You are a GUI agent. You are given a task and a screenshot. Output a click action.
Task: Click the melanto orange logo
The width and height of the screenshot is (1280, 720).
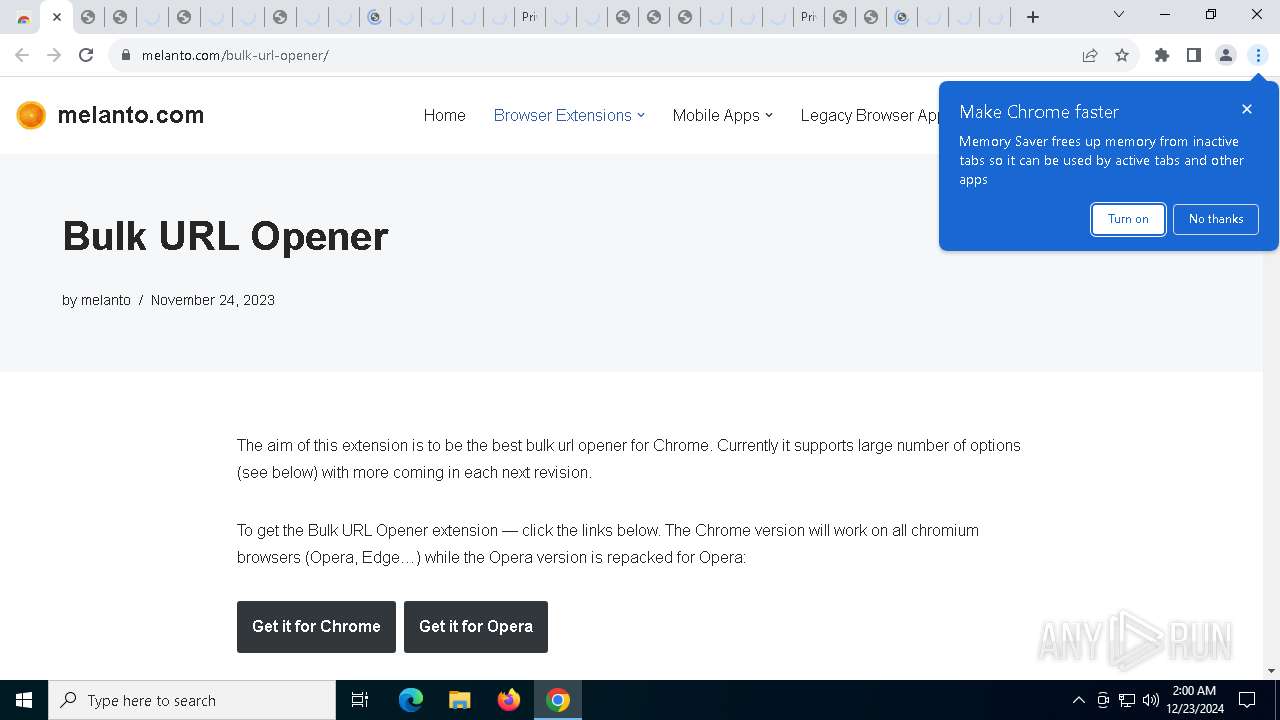click(x=31, y=115)
